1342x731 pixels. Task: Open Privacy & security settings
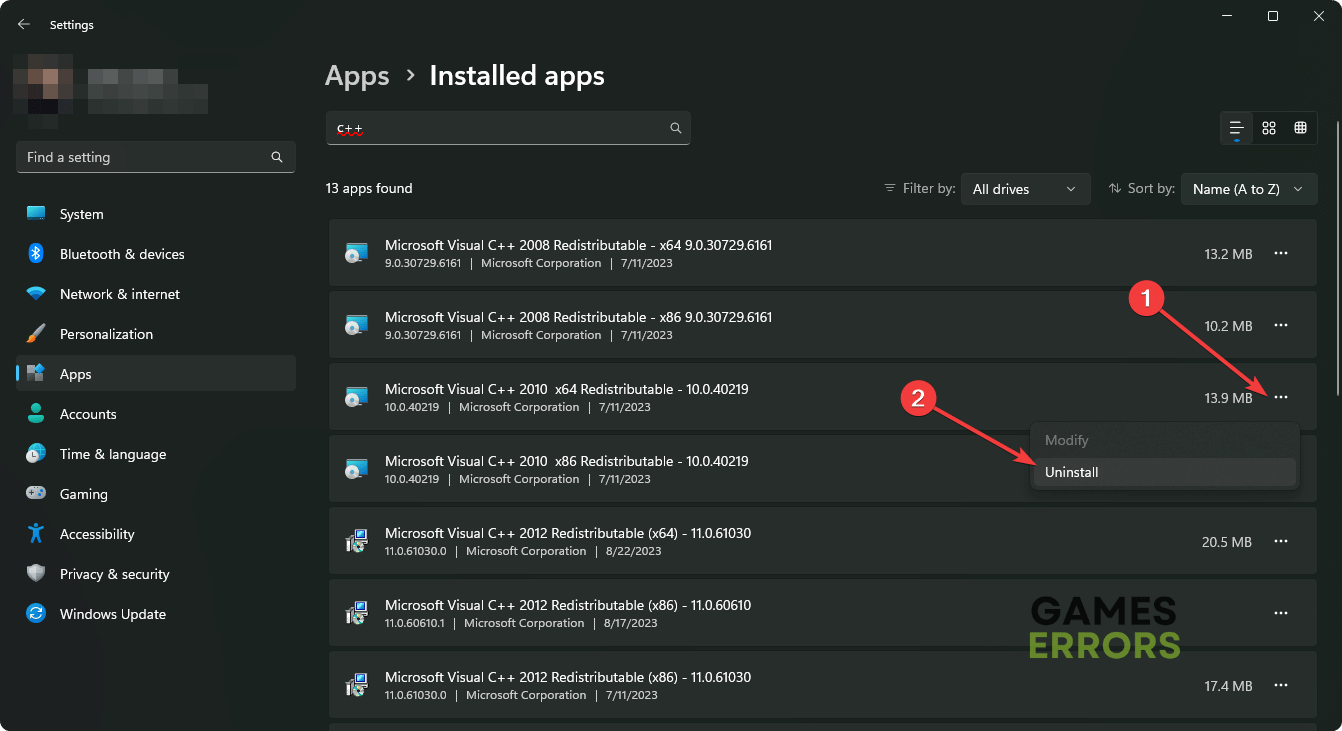(x=114, y=574)
